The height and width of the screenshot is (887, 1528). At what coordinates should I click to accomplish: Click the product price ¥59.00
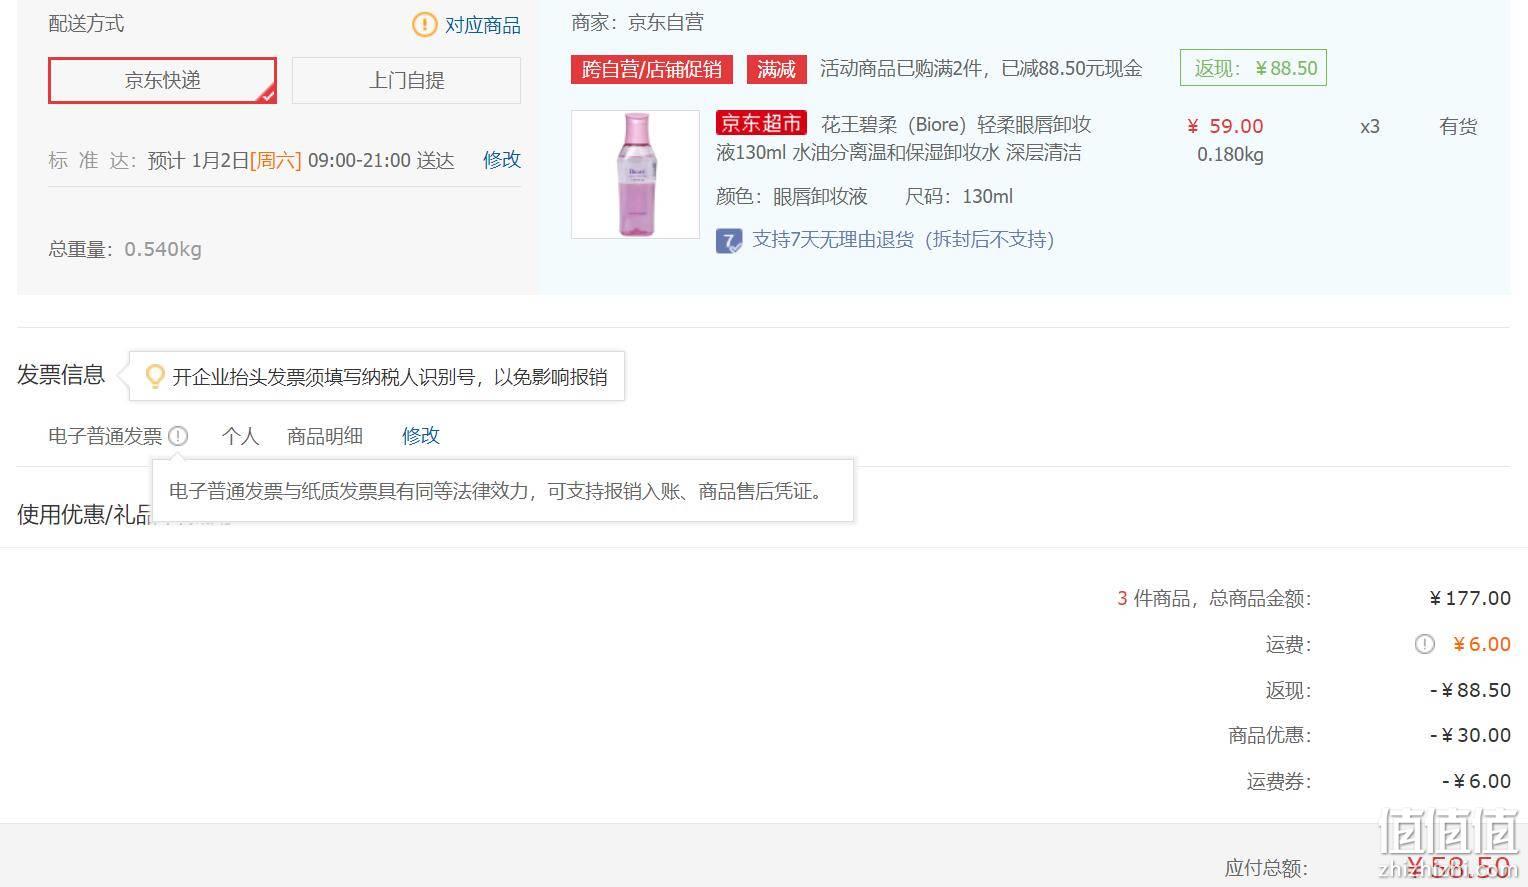point(1225,126)
